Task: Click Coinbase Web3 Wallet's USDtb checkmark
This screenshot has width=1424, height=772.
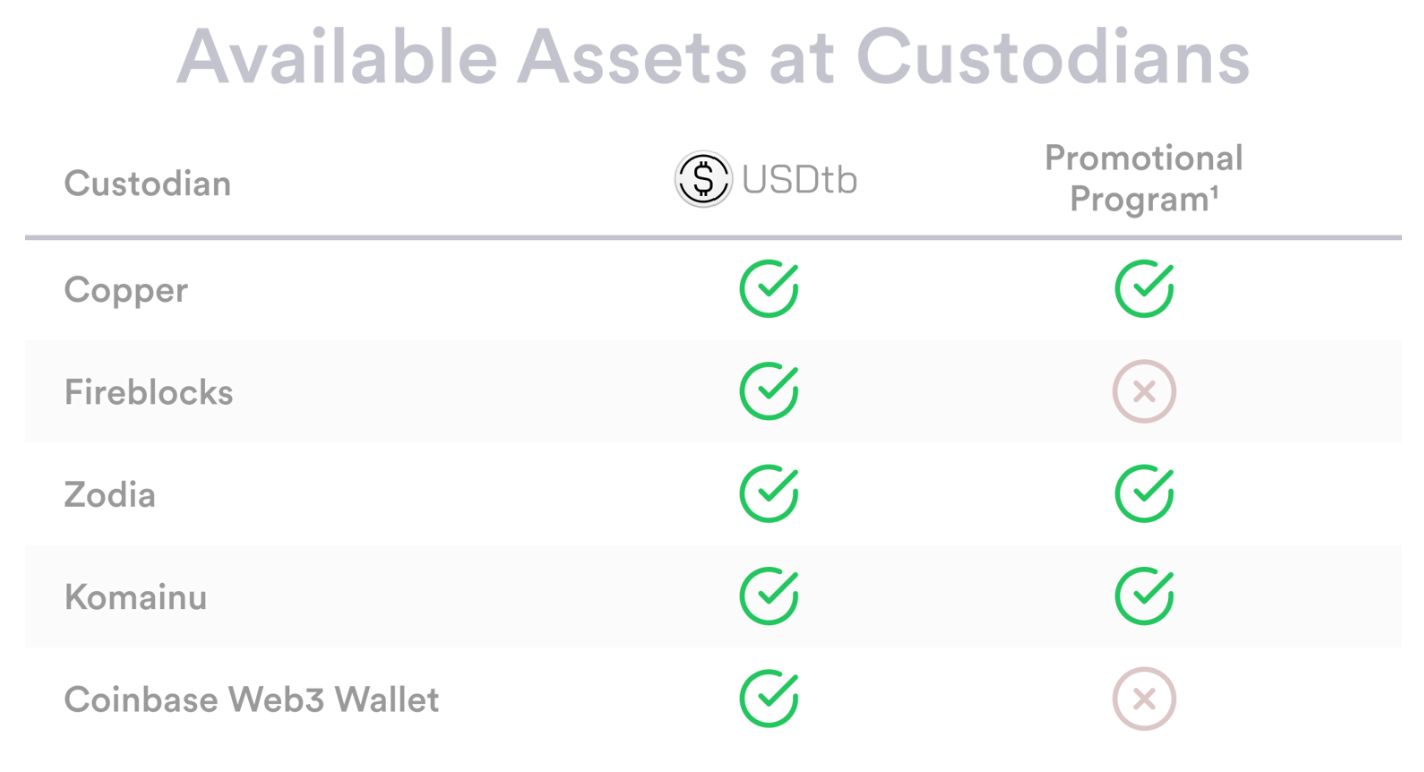Action: (x=769, y=698)
